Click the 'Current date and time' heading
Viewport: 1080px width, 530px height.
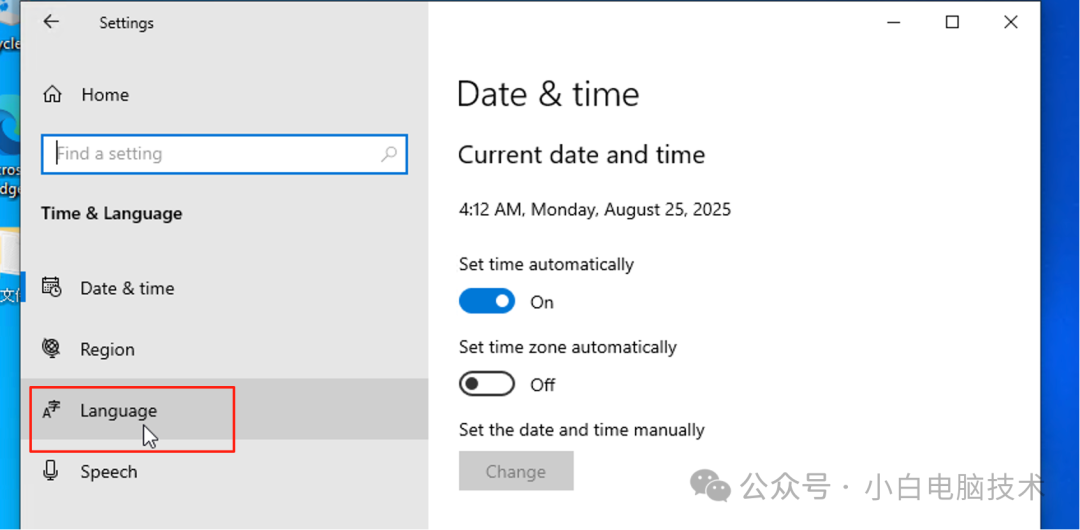582,154
